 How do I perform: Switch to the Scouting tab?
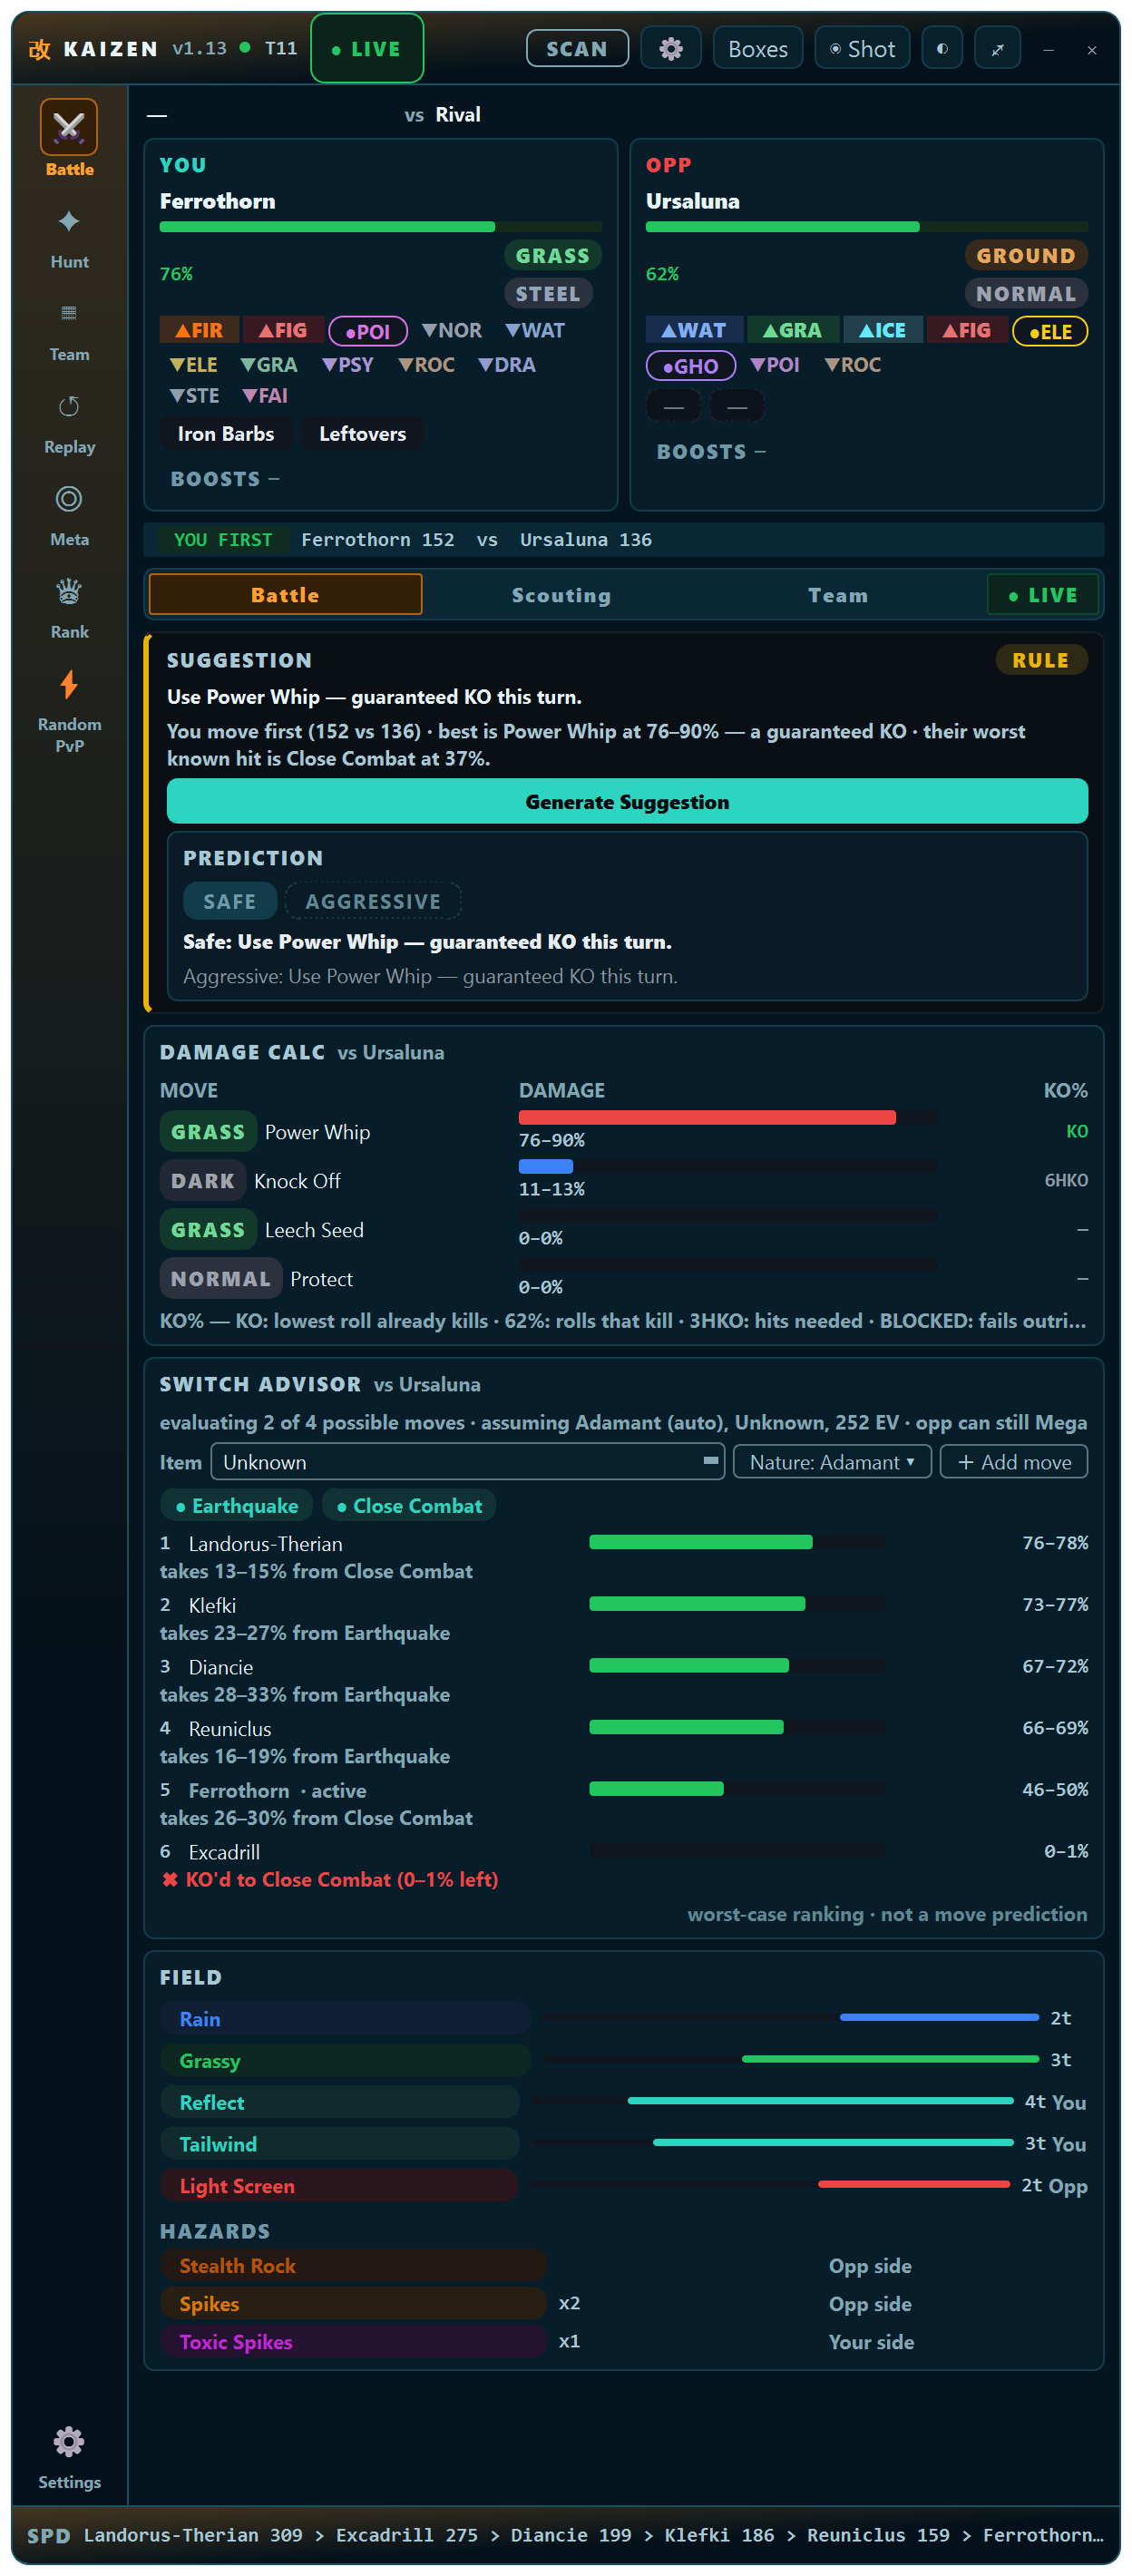point(561,594)
